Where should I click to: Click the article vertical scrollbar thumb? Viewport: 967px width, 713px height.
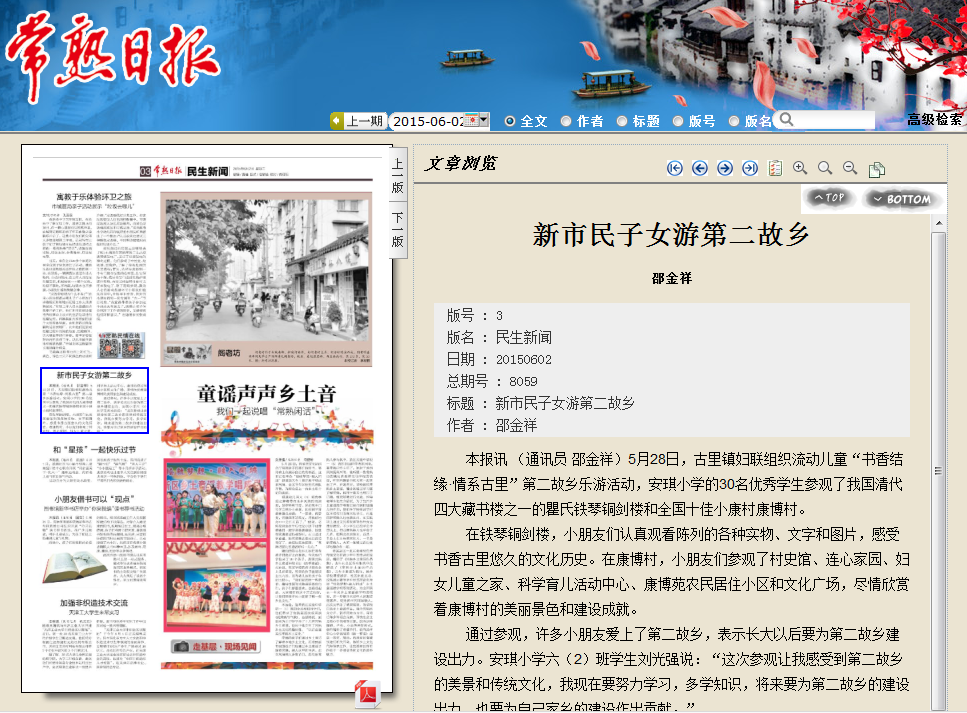[939, 471]
